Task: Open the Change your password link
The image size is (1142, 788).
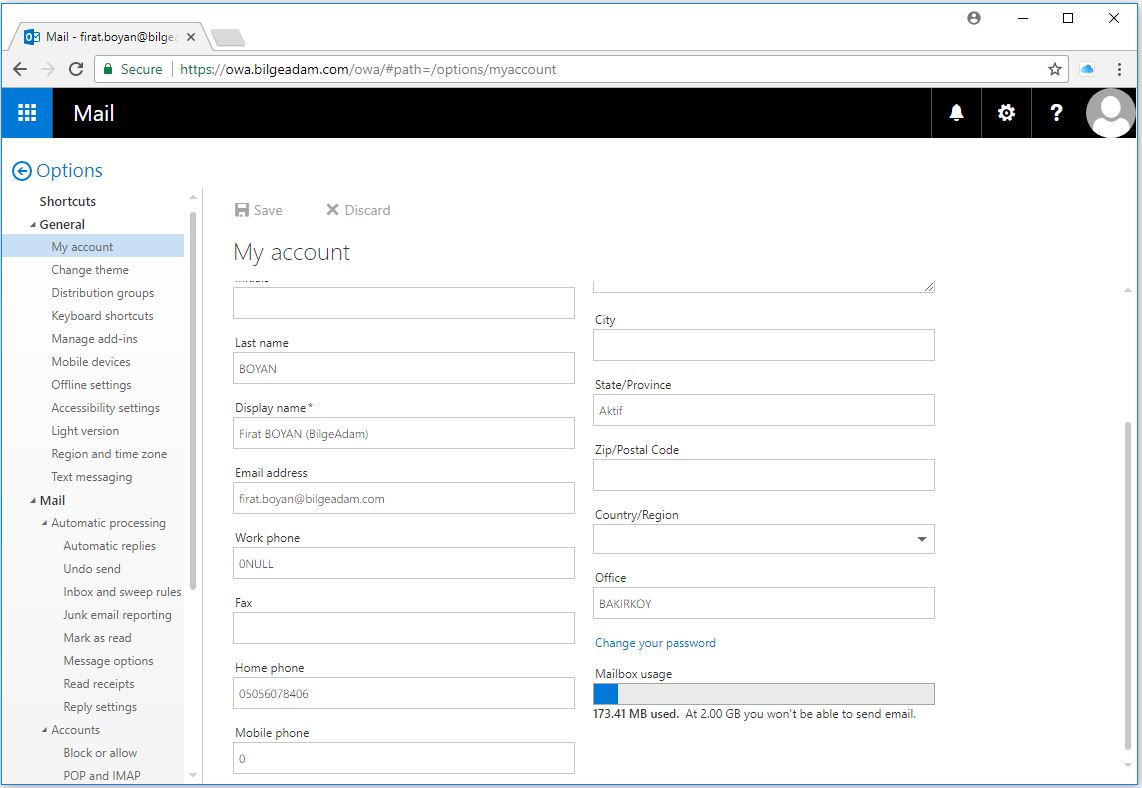Action: (x=655, y=642)
